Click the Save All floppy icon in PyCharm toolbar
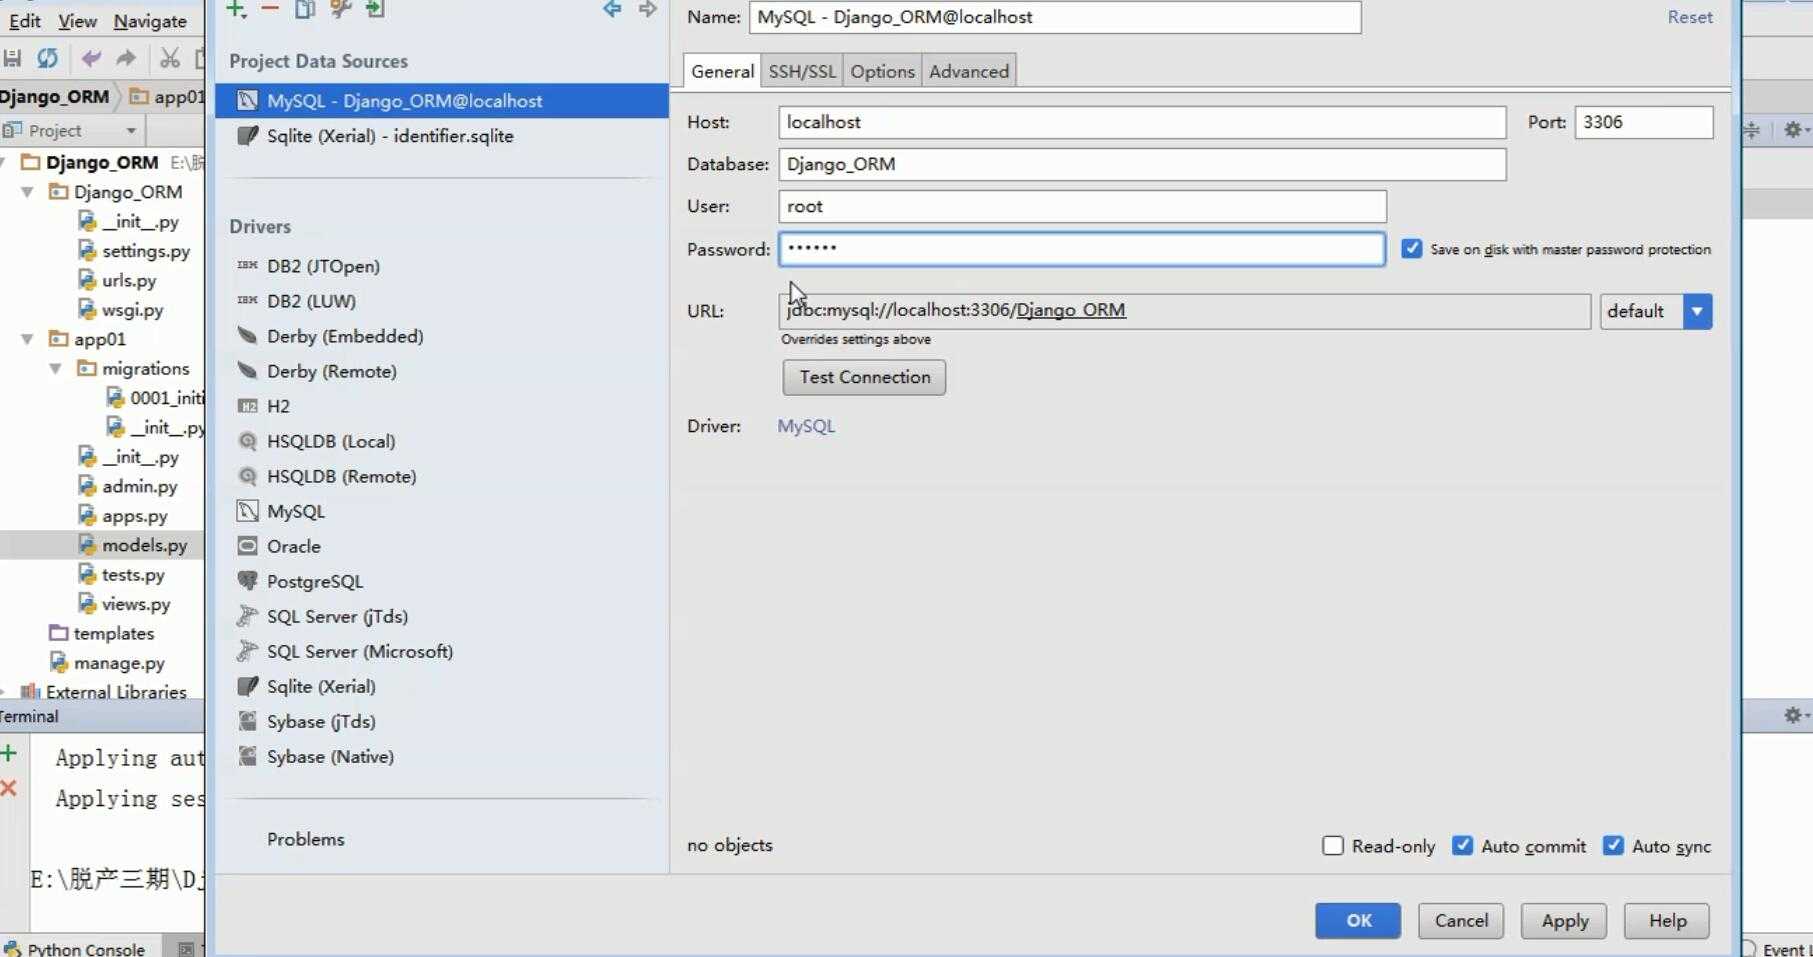1813x957 pixels. [x=13, y=58]
